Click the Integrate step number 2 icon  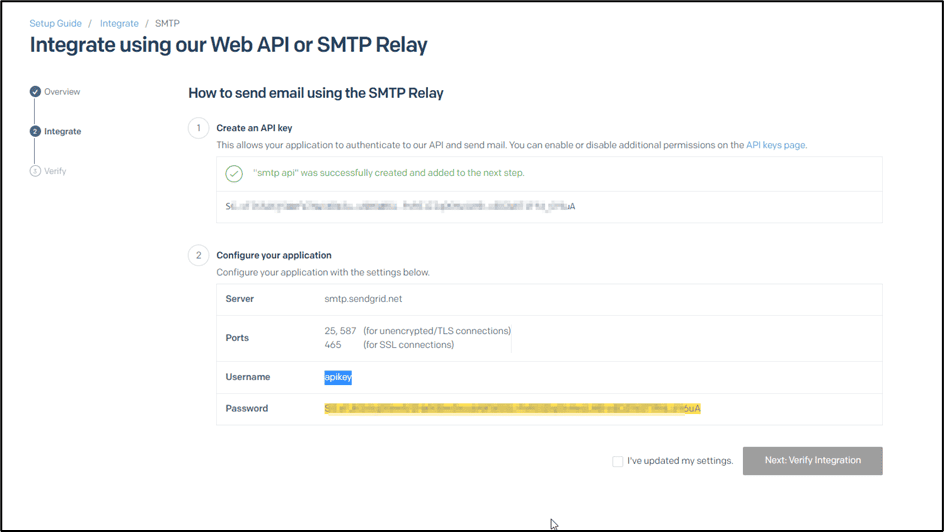click(x=35, y=131)
